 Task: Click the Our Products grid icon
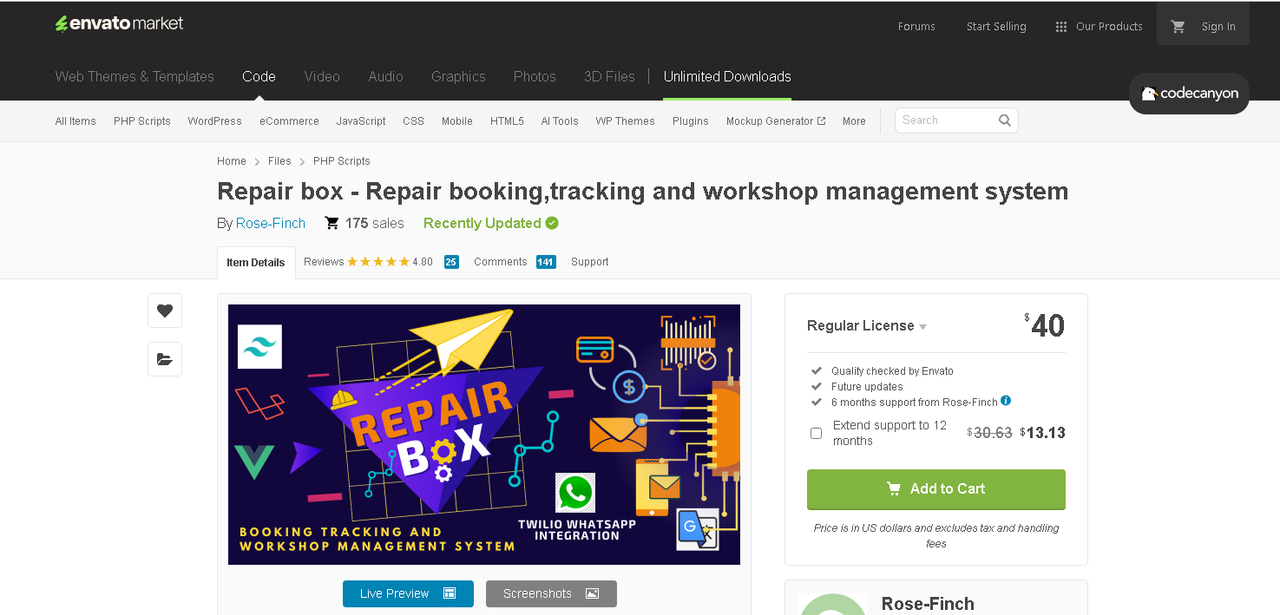coord(1061,27)
